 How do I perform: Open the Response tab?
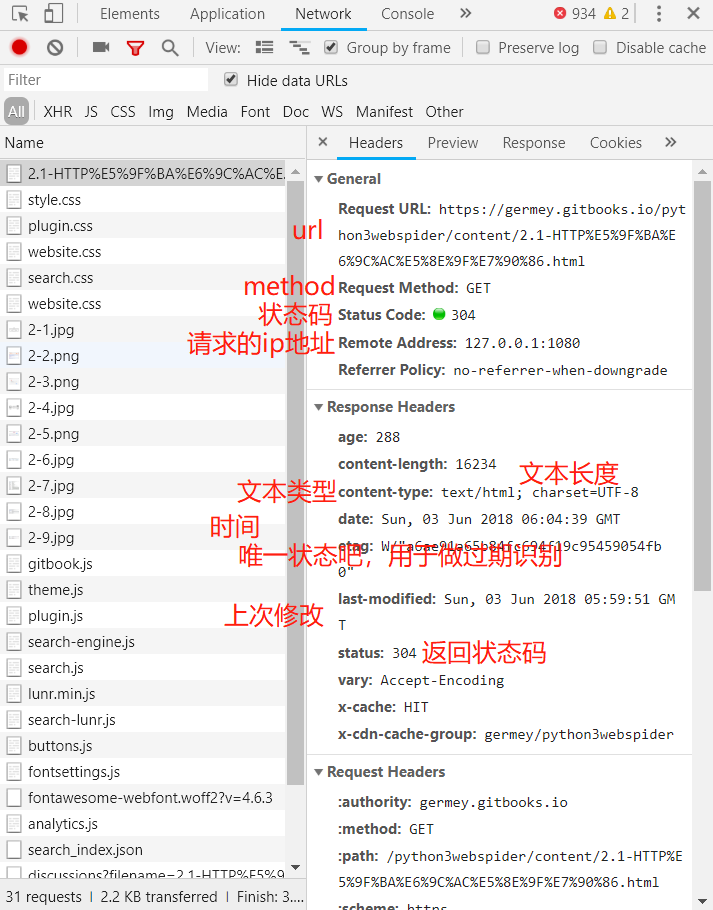pos(534,143)
